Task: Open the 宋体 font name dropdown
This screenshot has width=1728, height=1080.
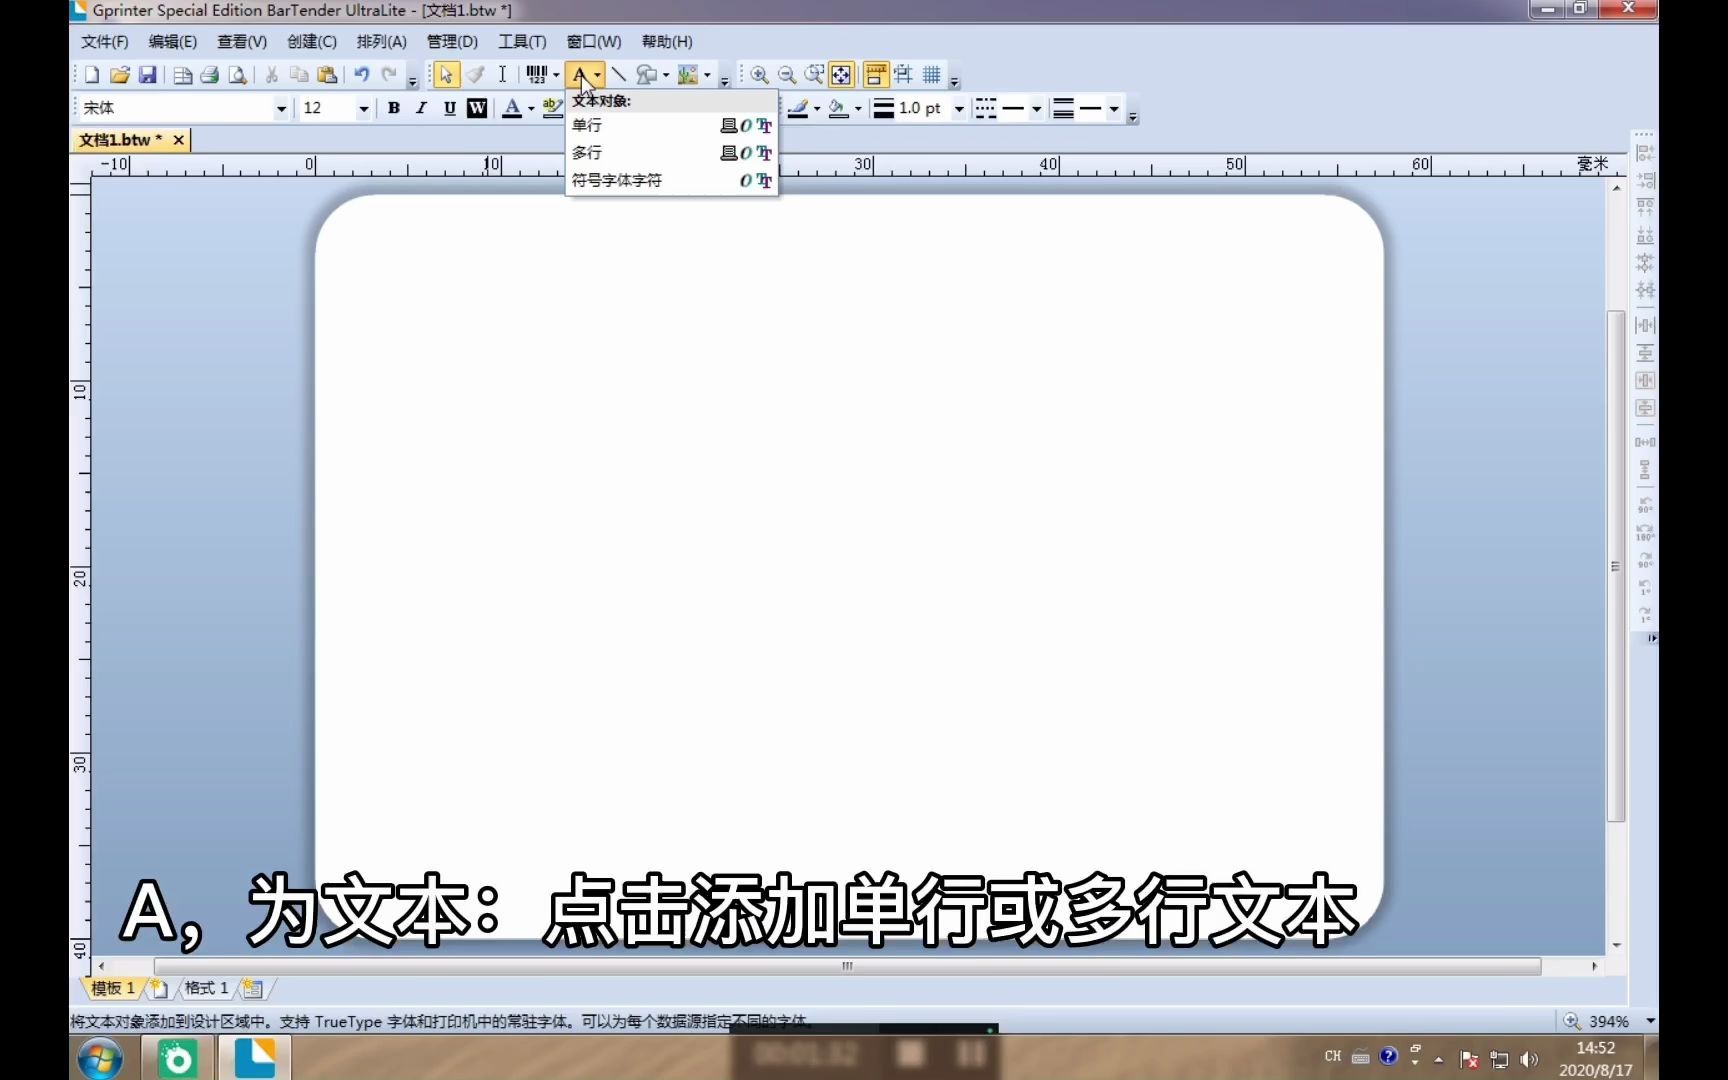Action: (282, 109)
